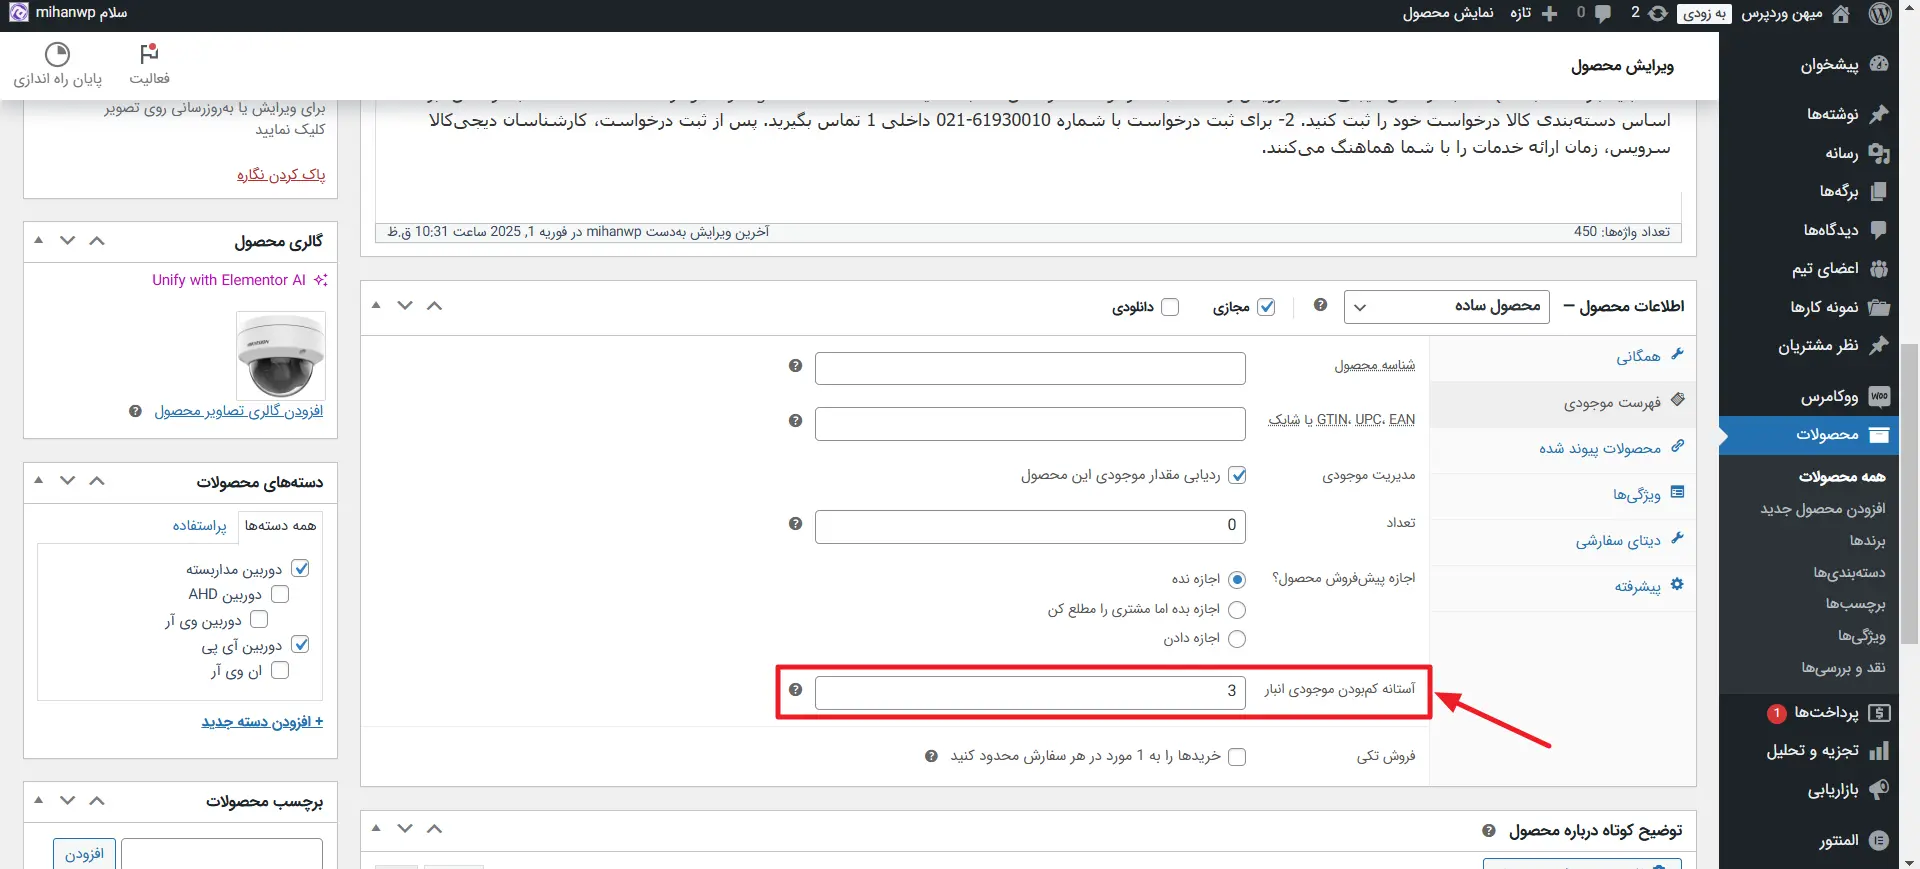Click the المنتور Elementor icon

coord(1879,841)
